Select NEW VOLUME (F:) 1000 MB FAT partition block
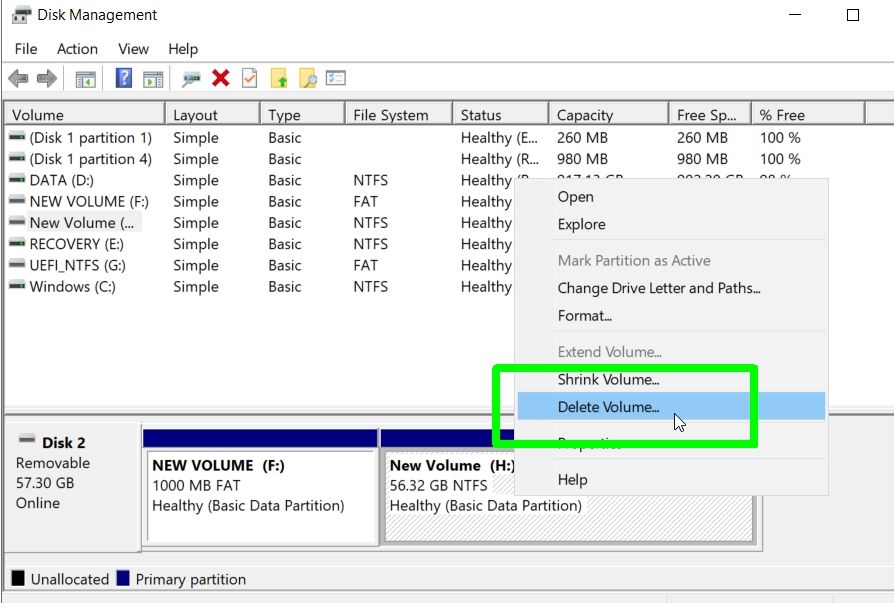894x603 pixels. click(261, 488)
